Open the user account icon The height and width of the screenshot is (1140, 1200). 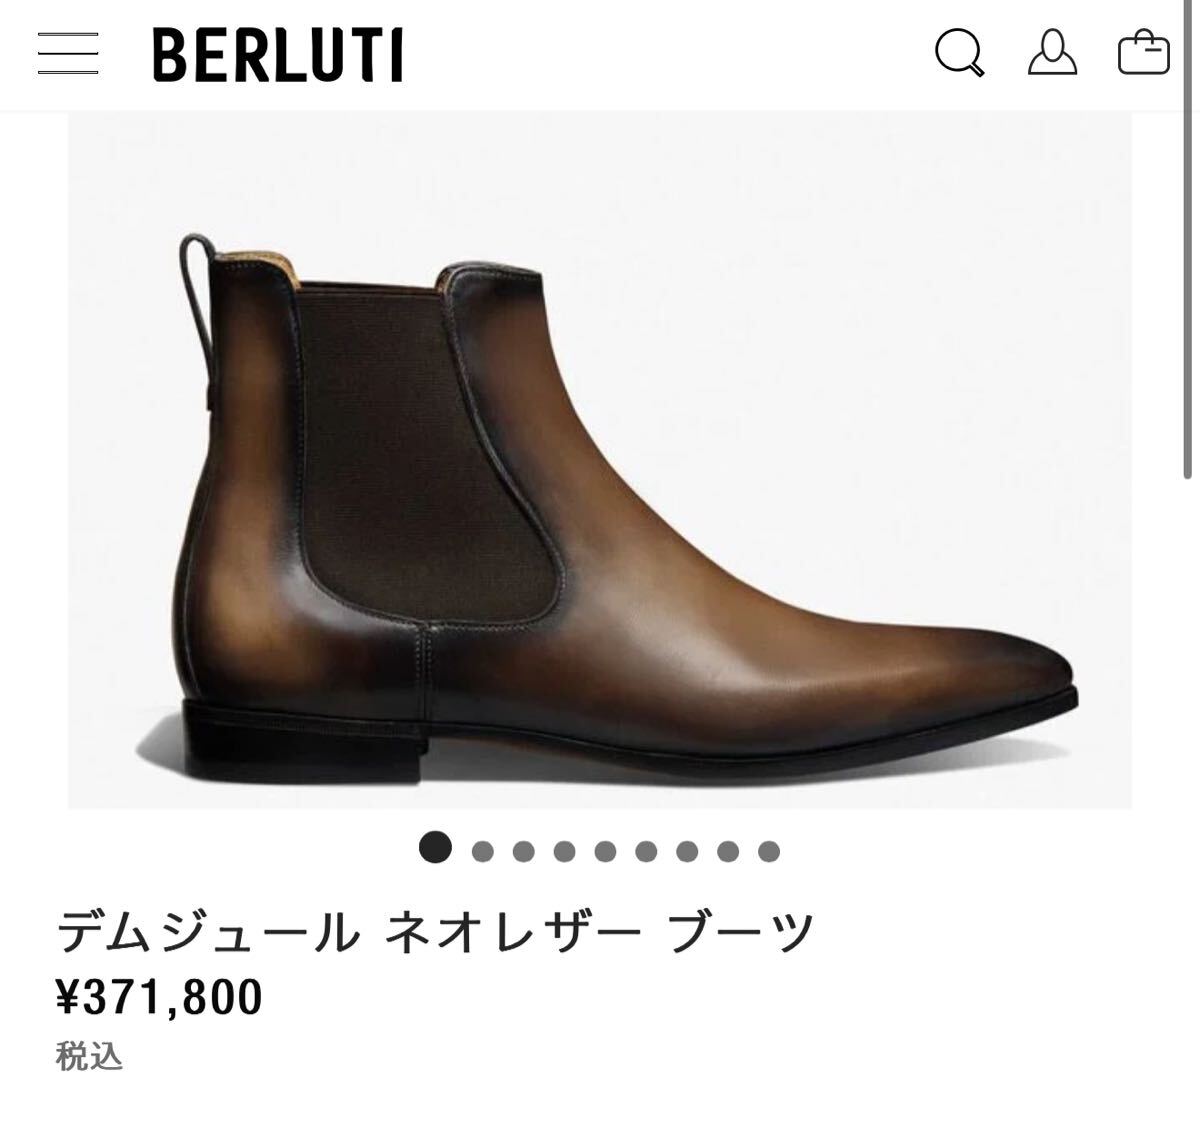pyautogui.click(x=1052, y=53)
